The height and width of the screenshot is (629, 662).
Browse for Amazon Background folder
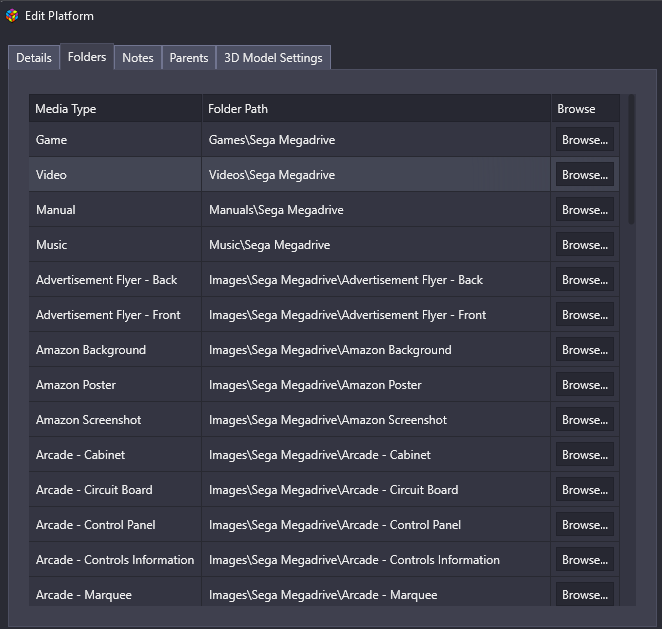tap(585, 350)
